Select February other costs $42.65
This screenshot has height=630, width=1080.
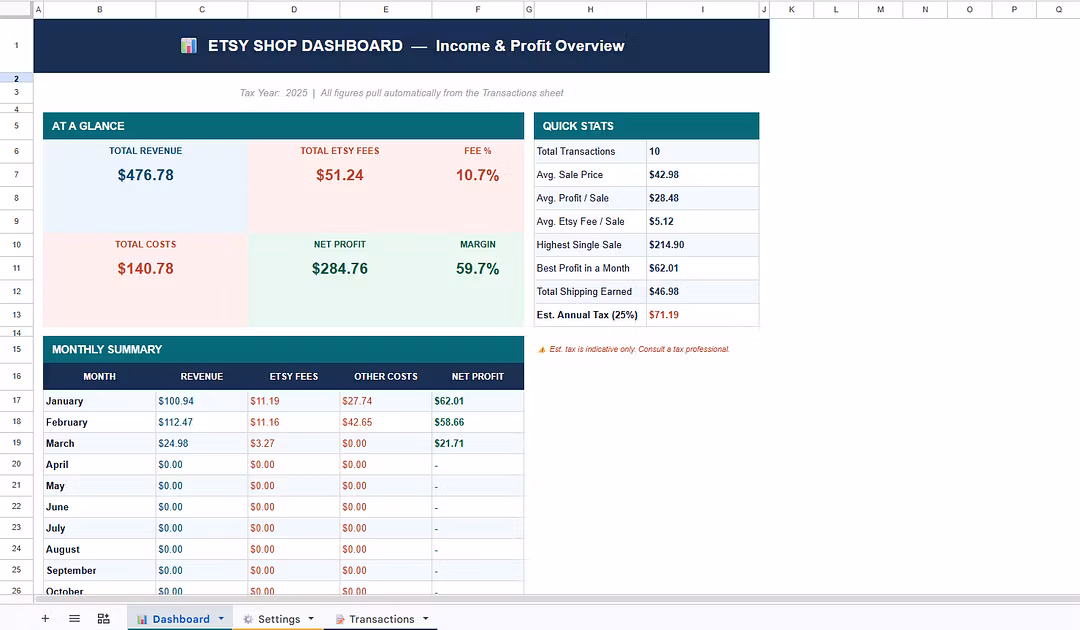(386, 422)
